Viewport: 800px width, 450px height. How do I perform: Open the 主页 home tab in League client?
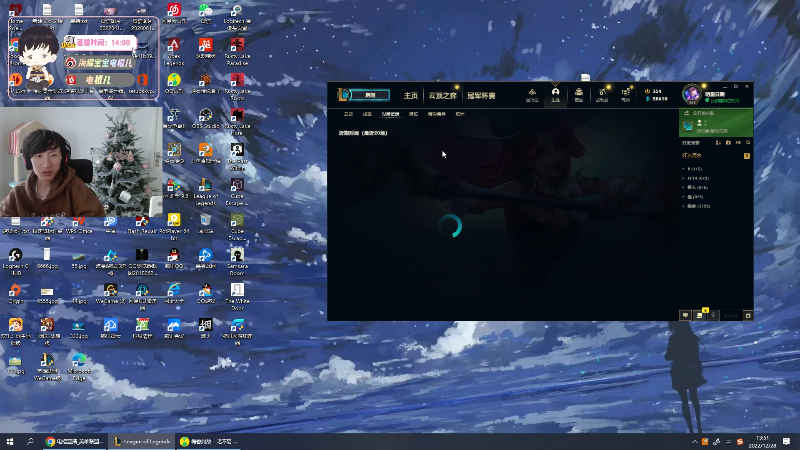pyautogui.click(x=411, y=95)
